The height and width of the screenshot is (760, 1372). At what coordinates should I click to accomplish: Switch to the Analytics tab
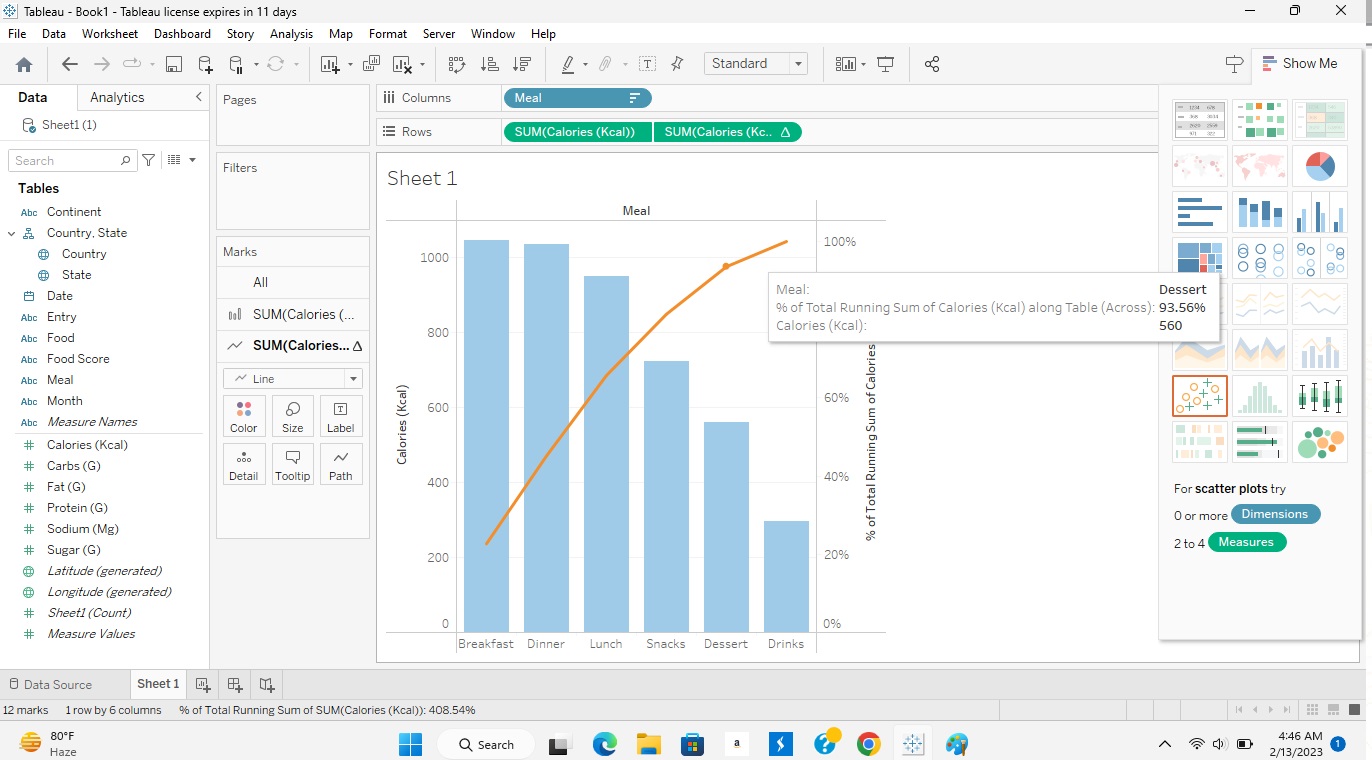117,97
